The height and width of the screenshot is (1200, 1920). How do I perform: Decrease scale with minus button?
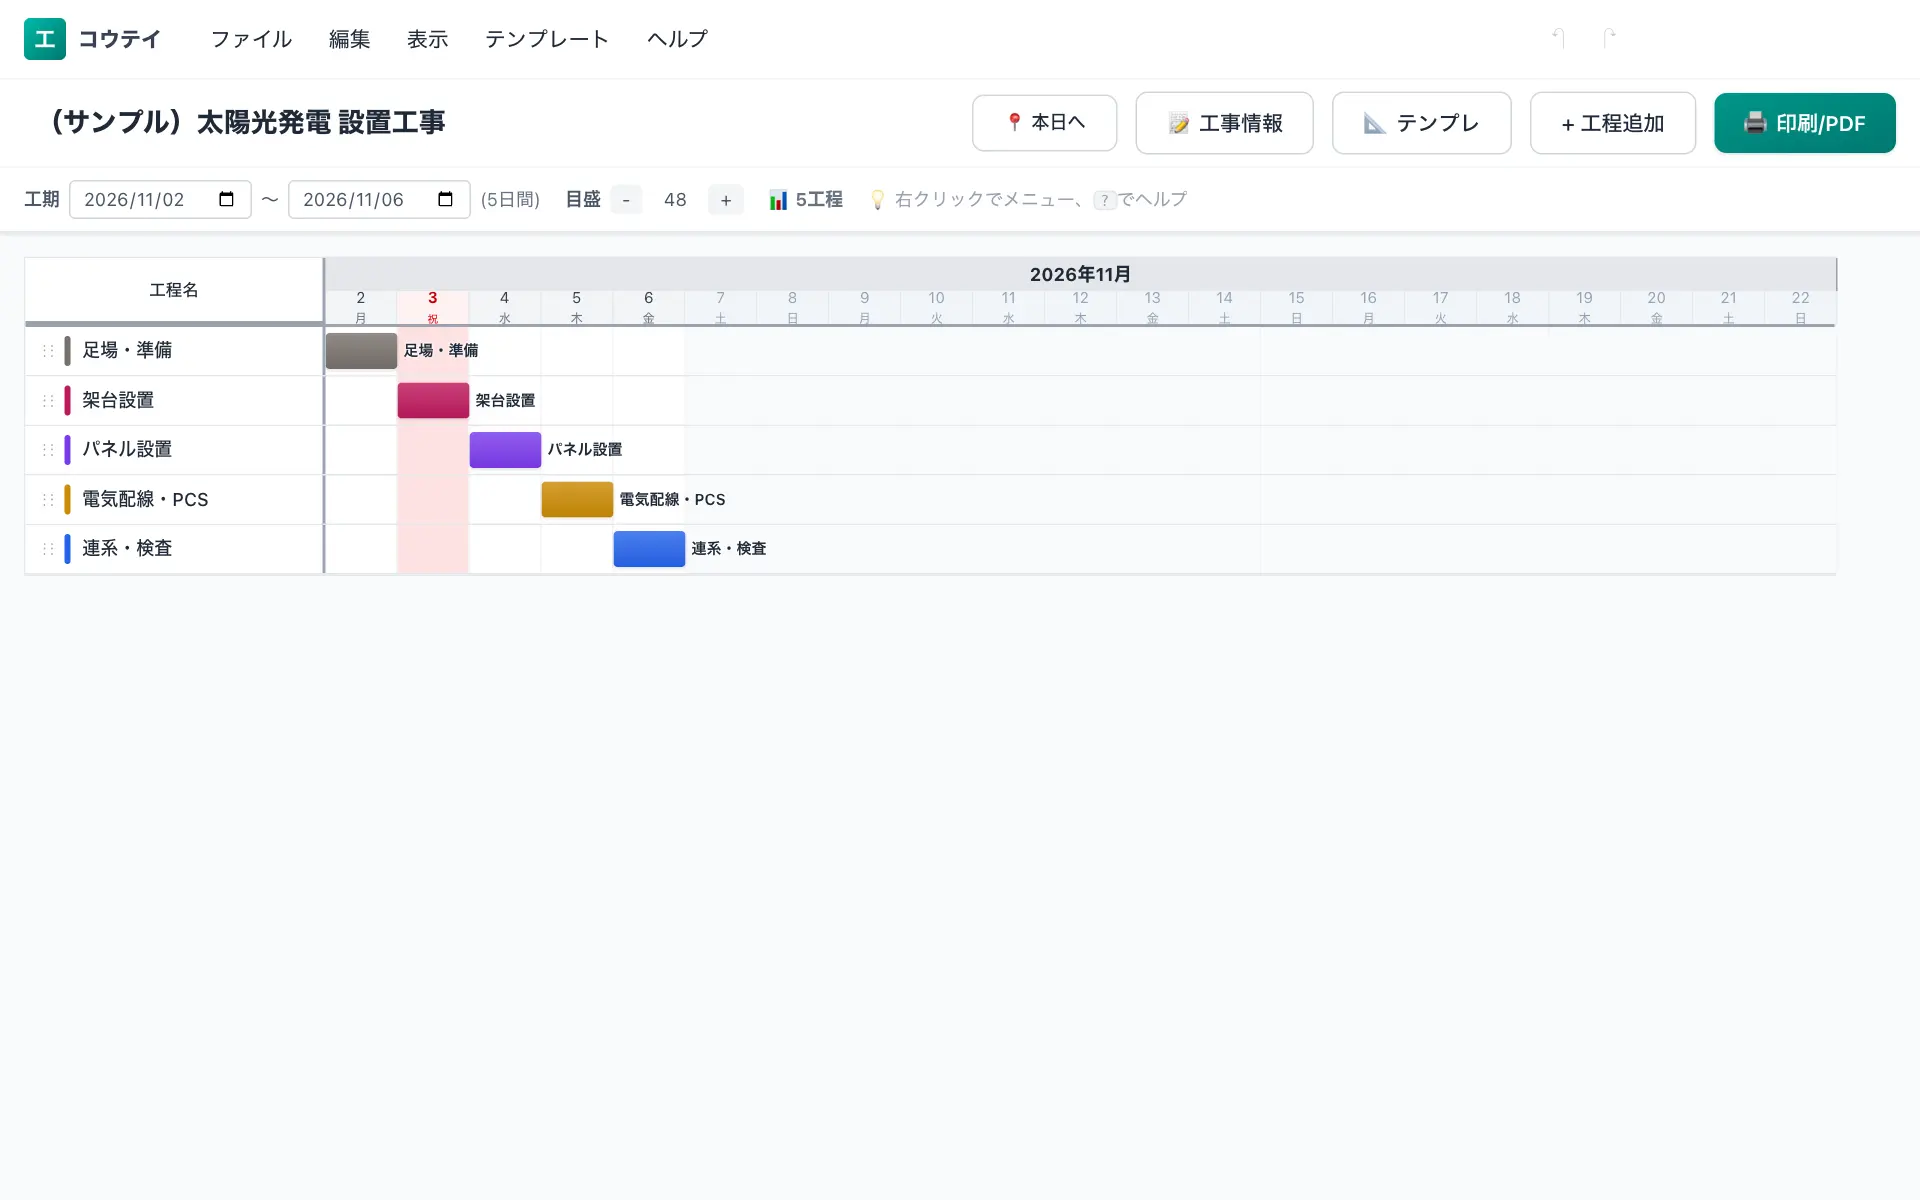point(626,200)
